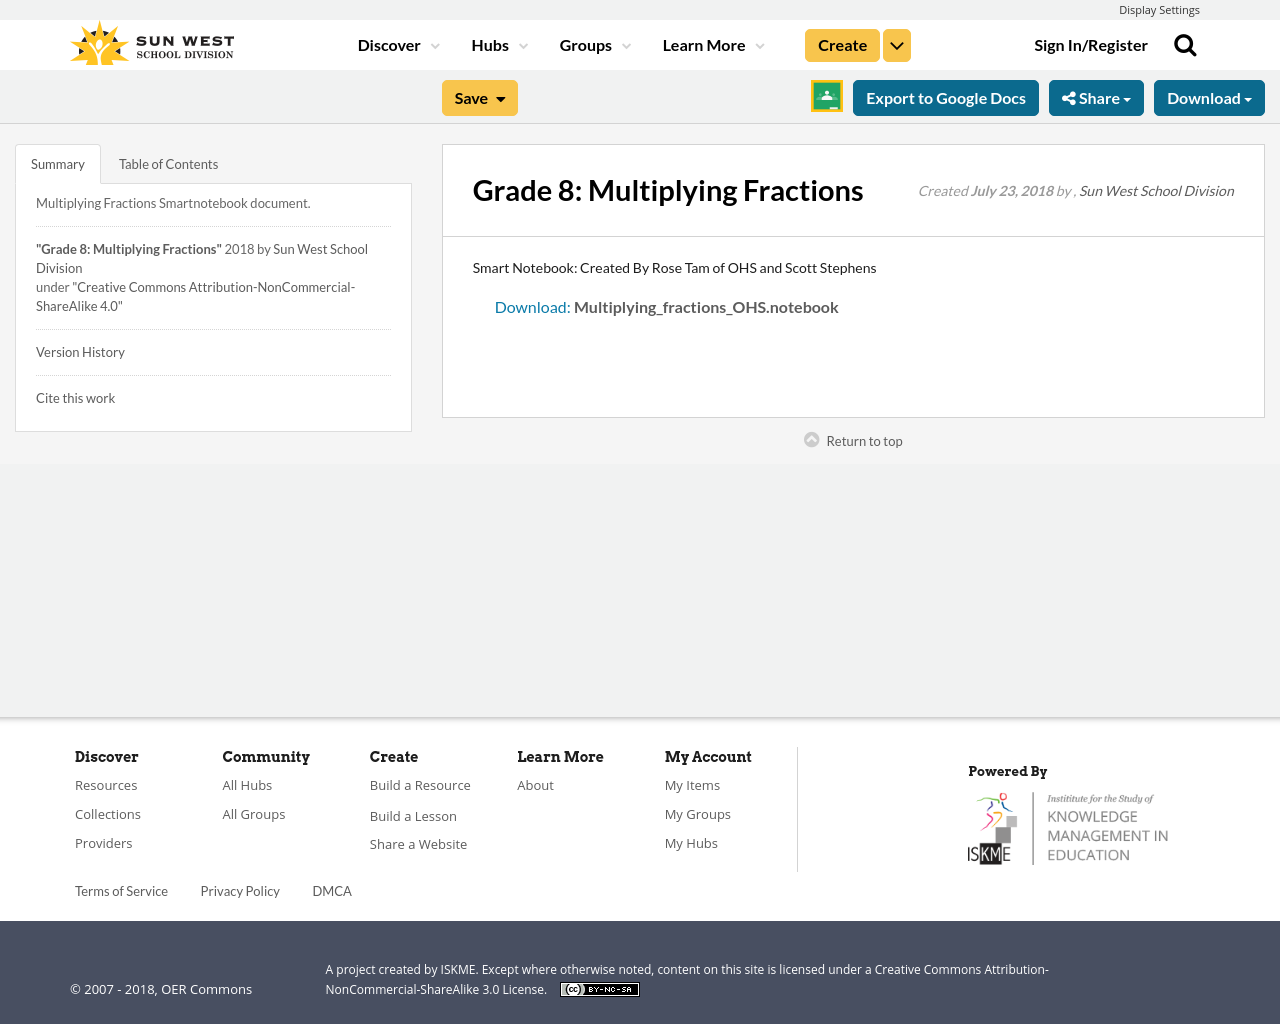Click the Creative Commons BY-NC-SA badge

599,988
